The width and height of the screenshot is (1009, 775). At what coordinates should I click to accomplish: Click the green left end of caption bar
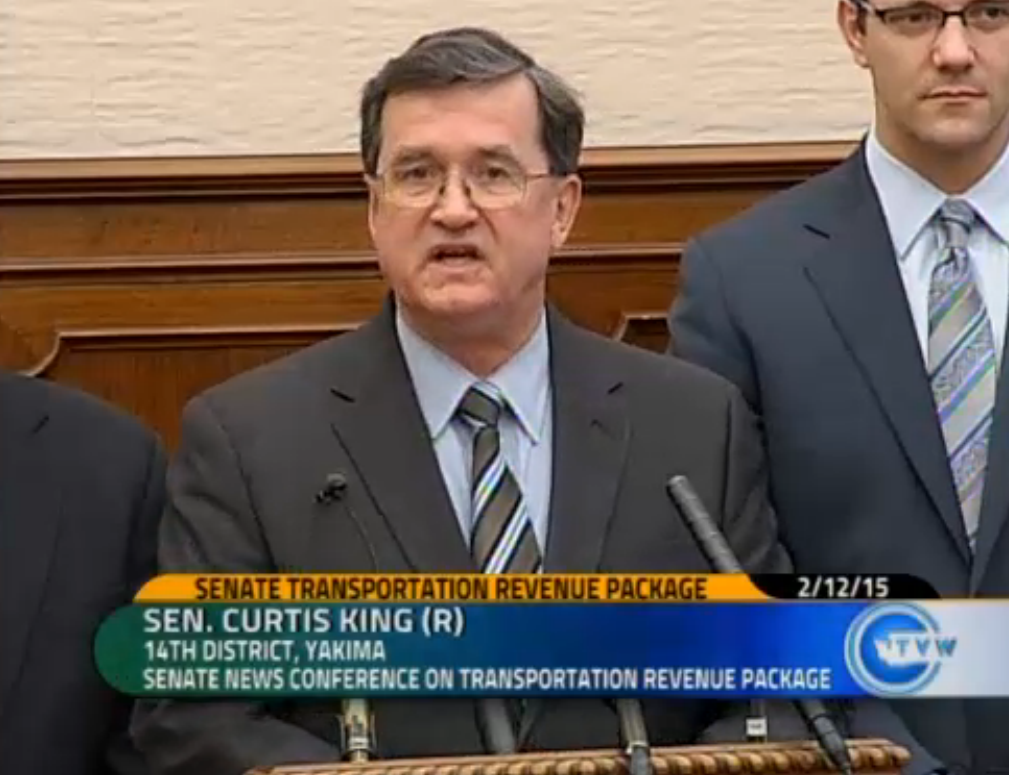115,650
